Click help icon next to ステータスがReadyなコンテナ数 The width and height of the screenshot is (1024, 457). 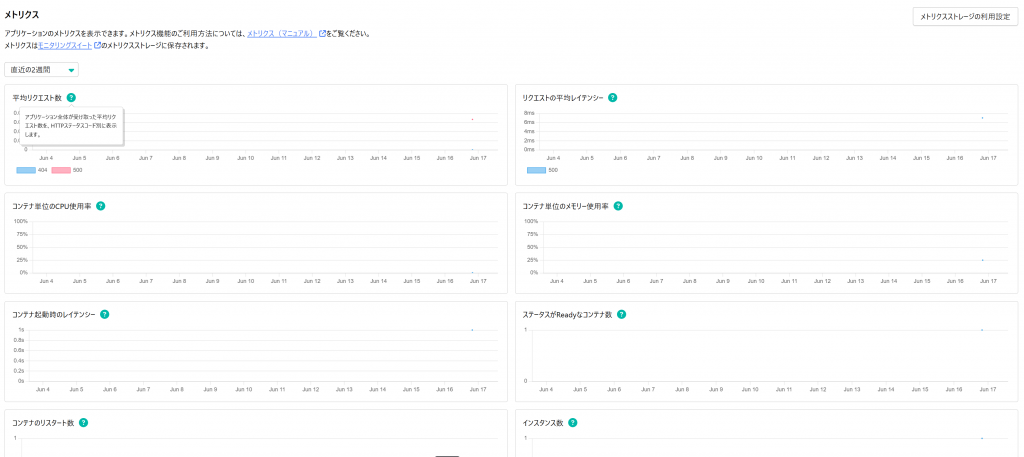pyautogui.click(x=621, y=315)
